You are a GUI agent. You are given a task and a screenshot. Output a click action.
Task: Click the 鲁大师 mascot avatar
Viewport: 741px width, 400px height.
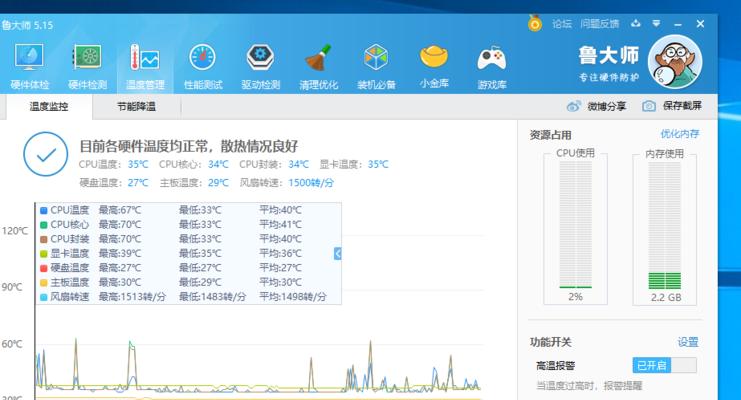tap(675, 61)
